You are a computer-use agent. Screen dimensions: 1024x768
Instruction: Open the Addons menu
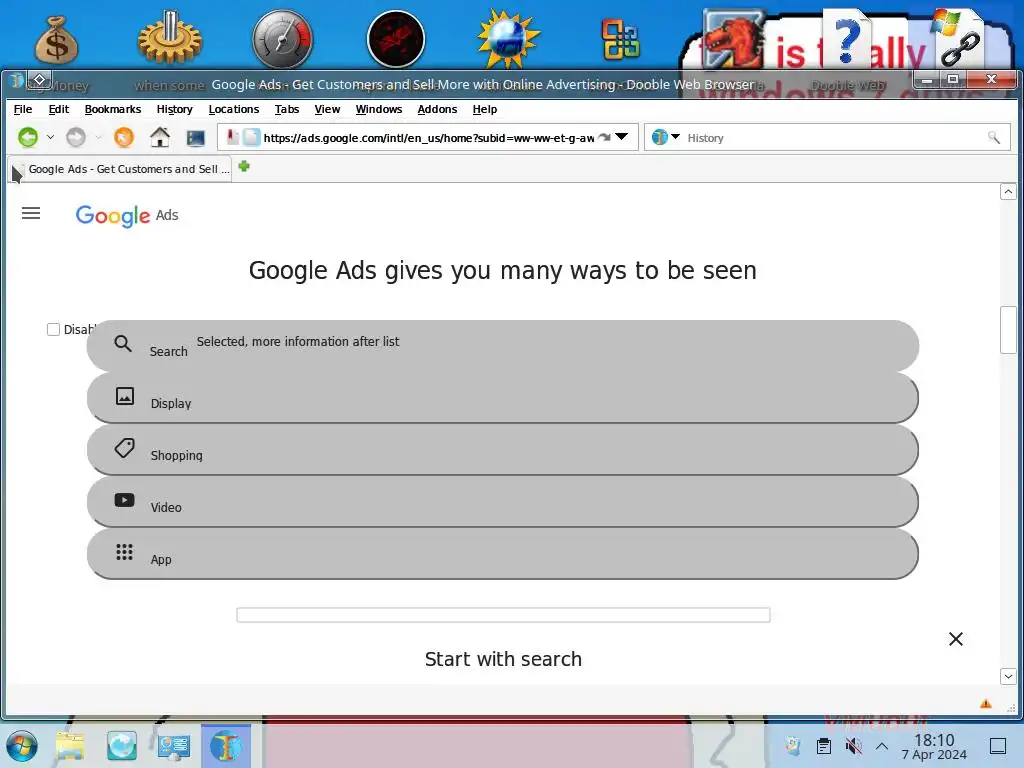437,109
